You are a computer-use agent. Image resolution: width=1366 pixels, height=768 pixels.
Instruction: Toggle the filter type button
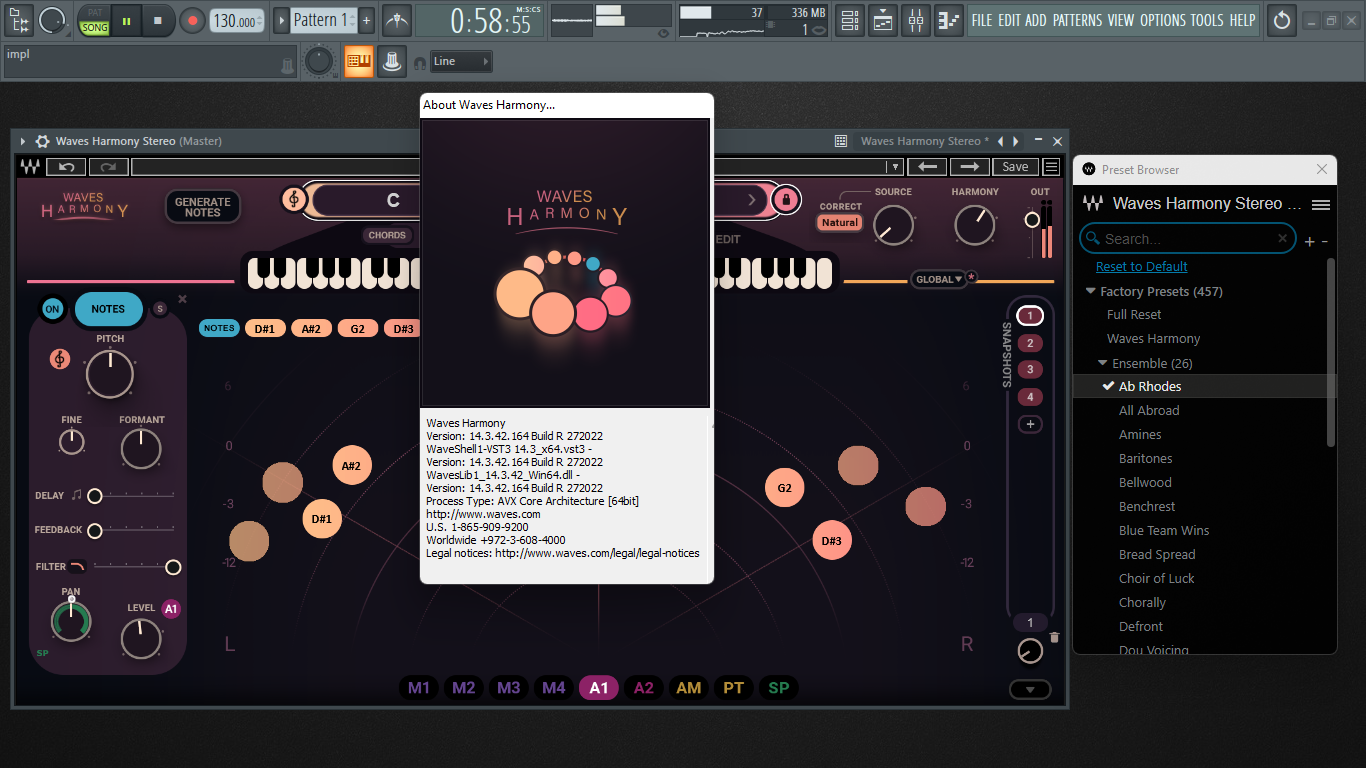[77, 566]
